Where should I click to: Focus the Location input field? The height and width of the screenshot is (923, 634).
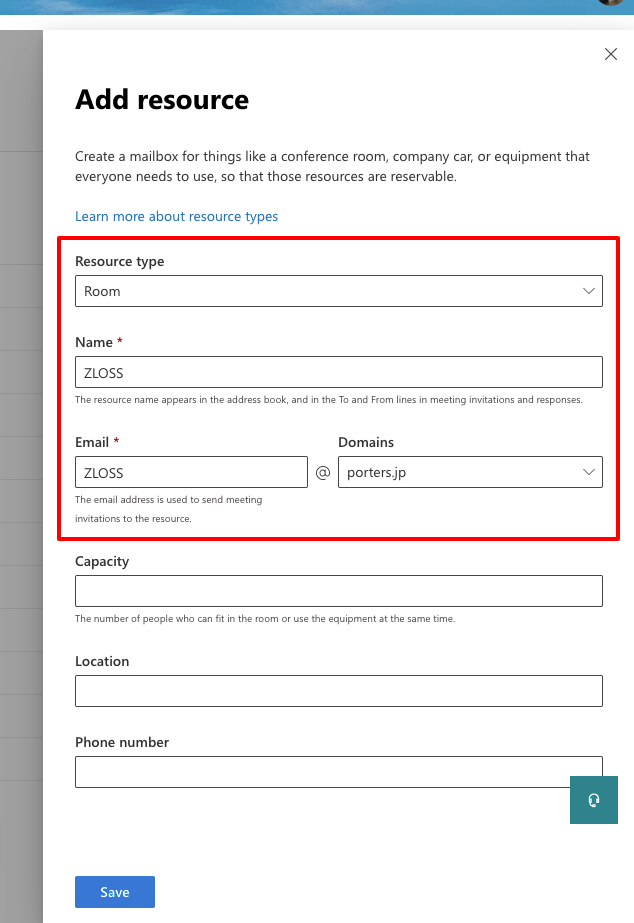coord(338,691)
